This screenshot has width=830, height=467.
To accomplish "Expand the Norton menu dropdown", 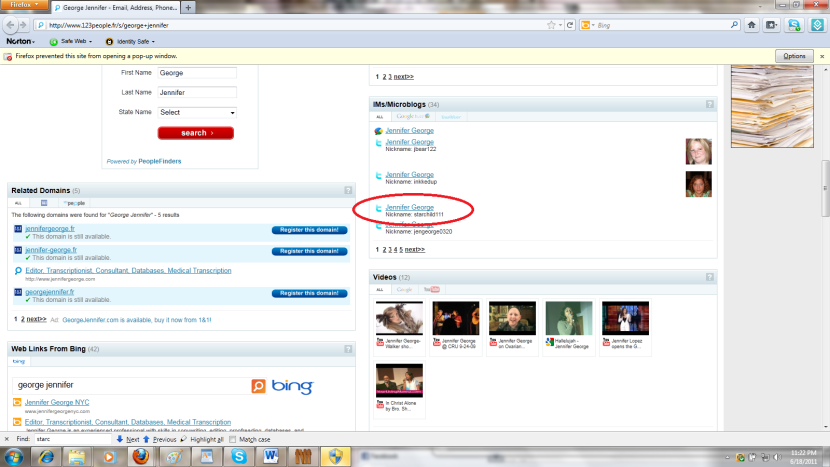I will click(x=21, y=42).
